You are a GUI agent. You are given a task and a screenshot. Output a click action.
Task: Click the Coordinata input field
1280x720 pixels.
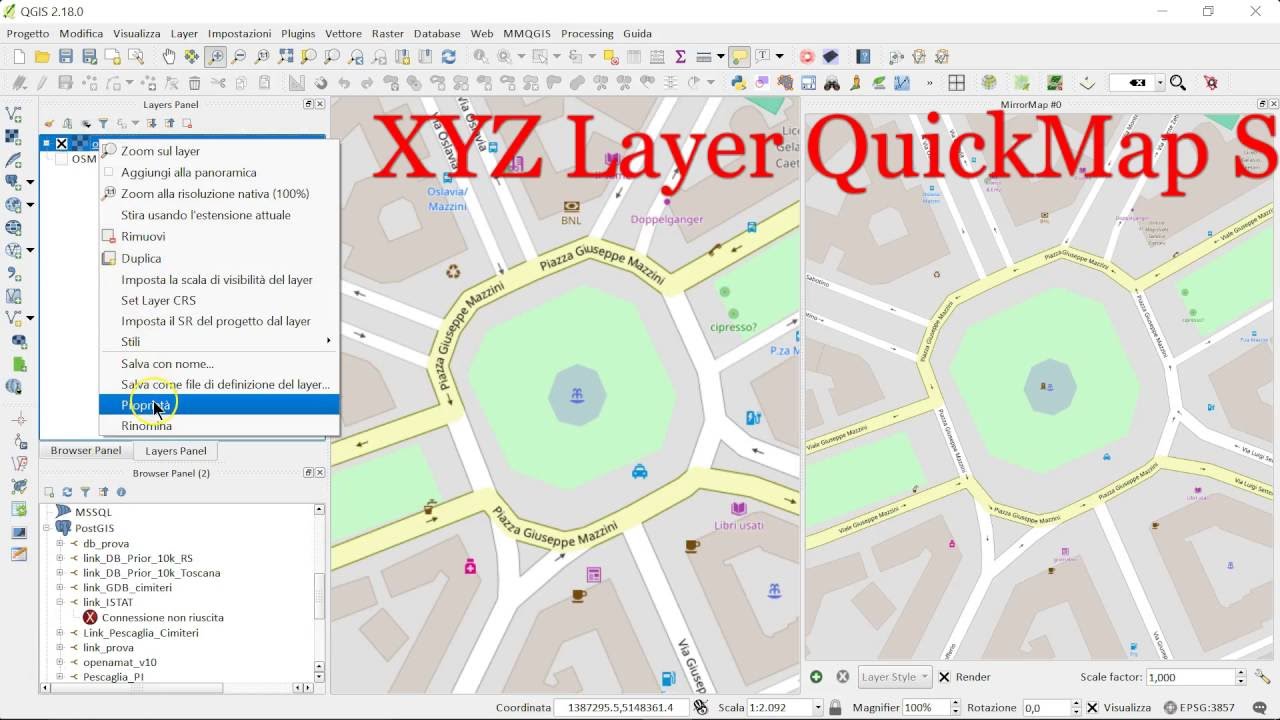click(621, 708)
